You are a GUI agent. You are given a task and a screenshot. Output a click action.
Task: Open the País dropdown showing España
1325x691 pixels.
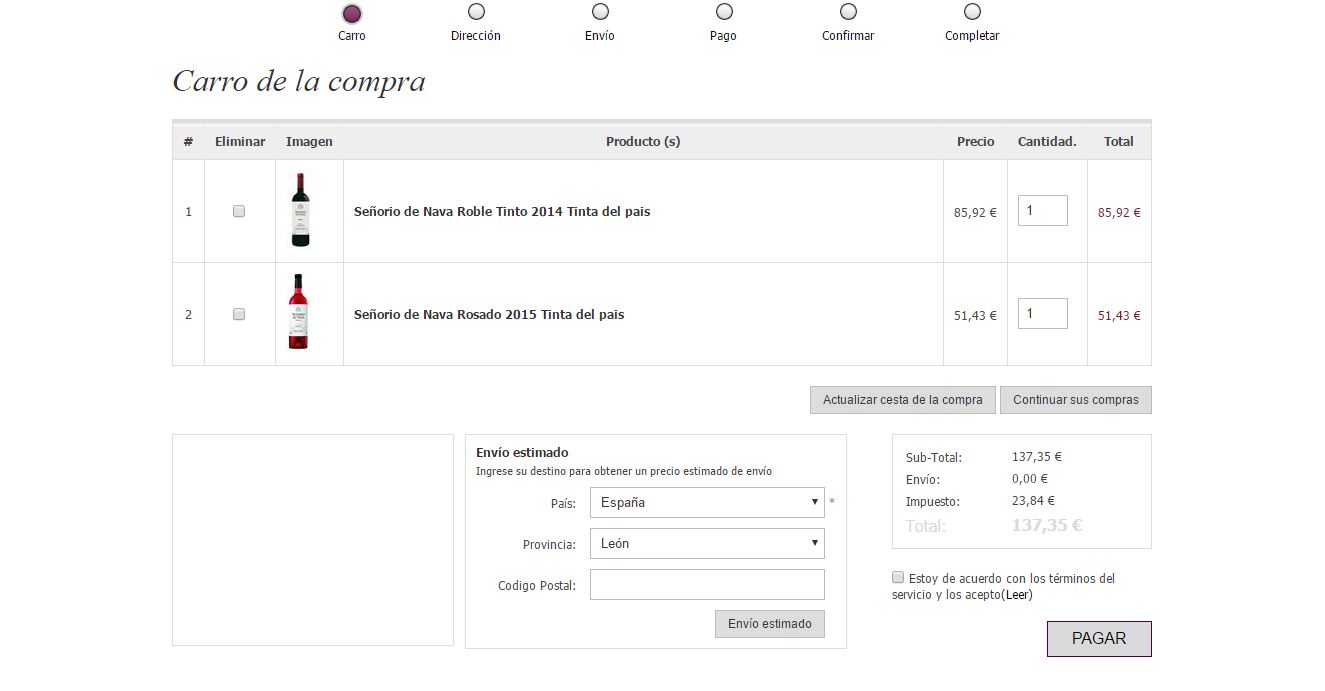707,502
